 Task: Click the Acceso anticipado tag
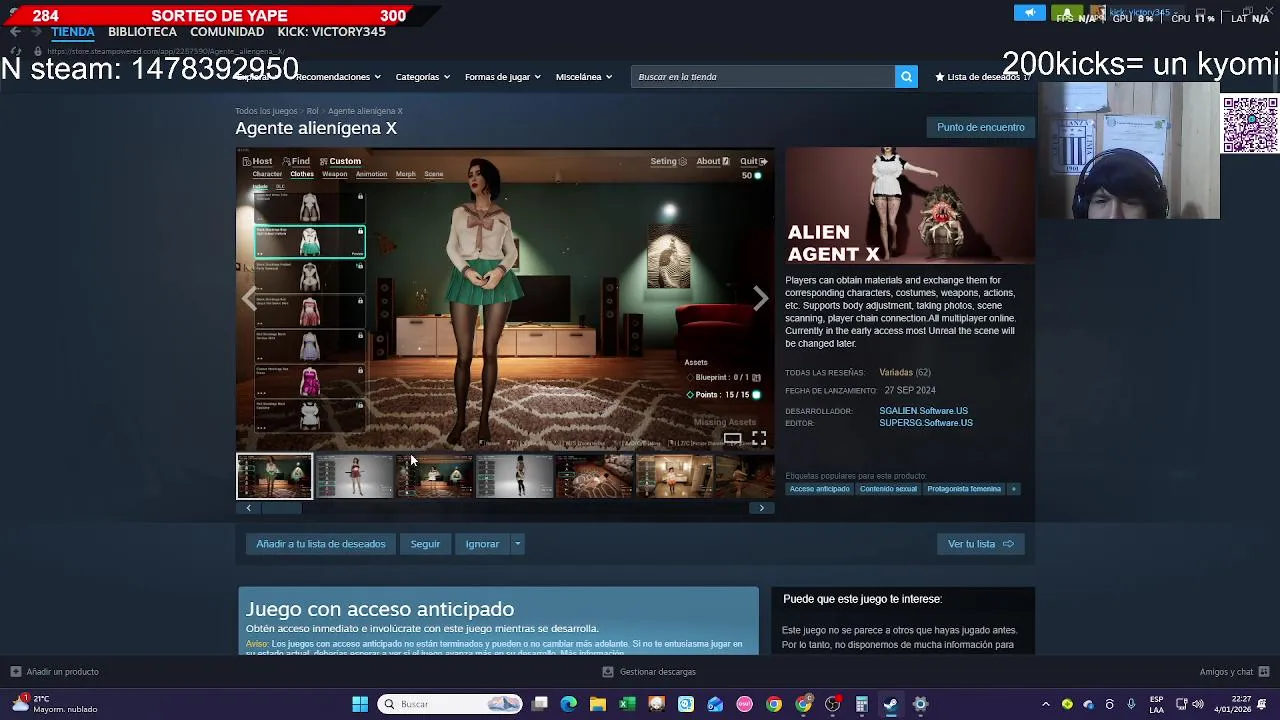tap(819, 489)
